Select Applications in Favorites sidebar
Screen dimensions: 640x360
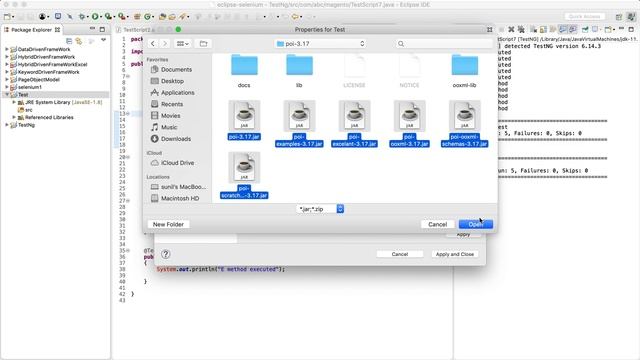[178, 93]
